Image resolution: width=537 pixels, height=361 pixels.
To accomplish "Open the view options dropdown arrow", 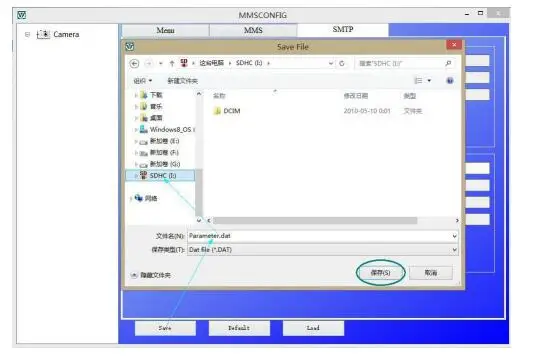I will [x=429, y=80].
